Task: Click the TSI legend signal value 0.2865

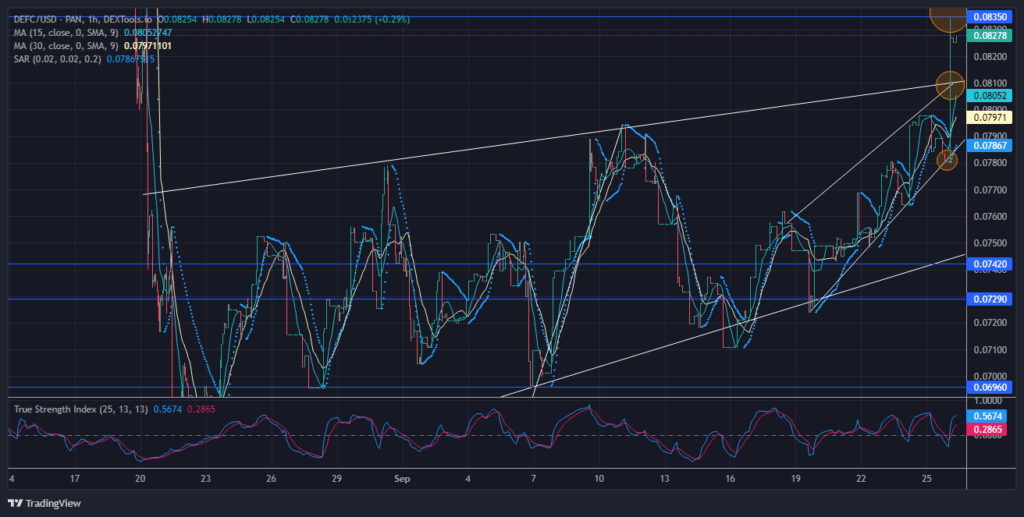Action: [201, 409]
